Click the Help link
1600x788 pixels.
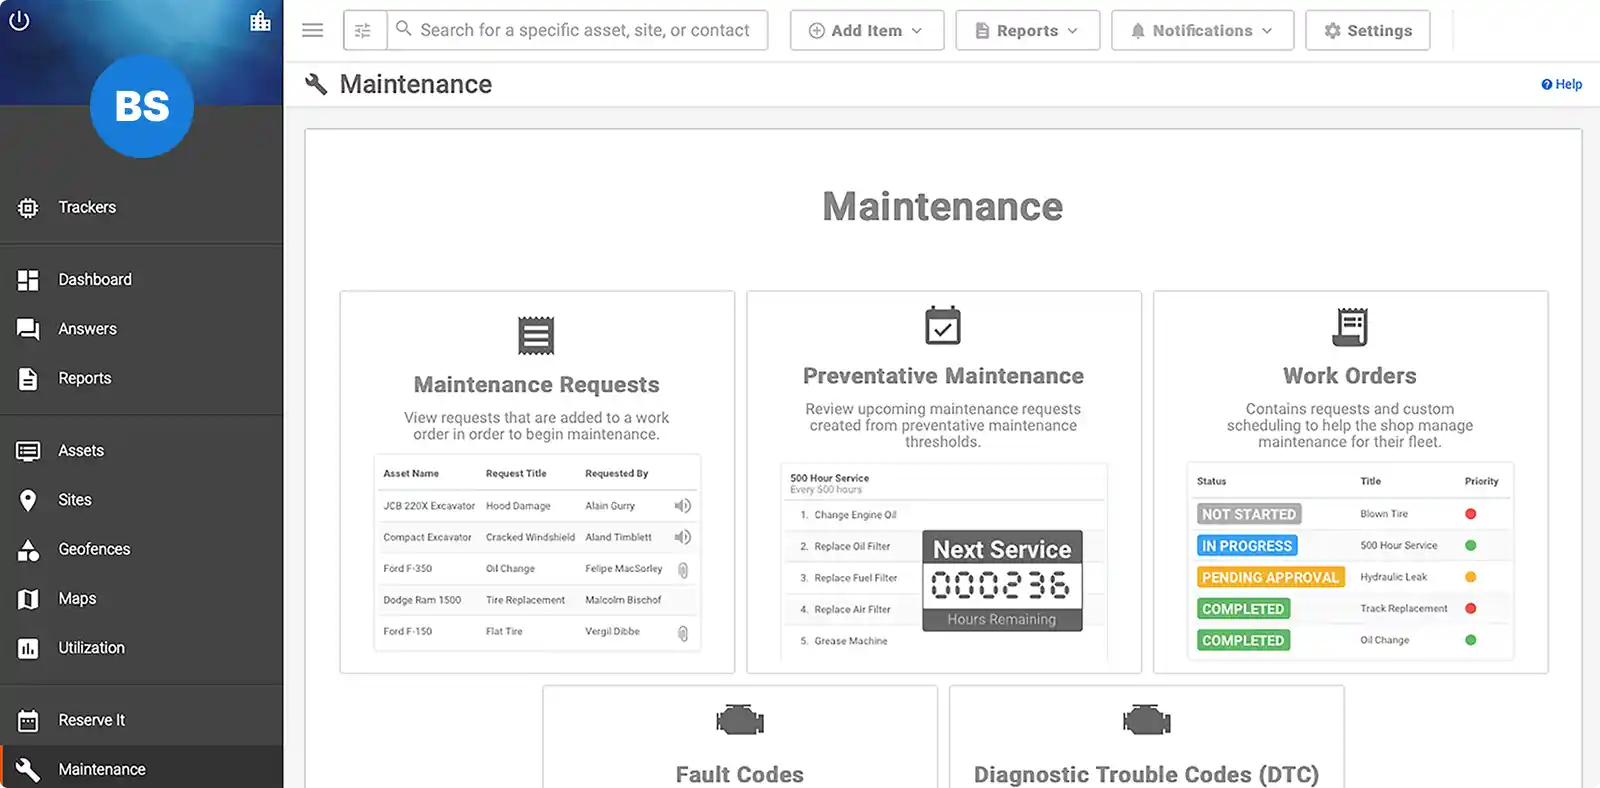pos(1562,84)
